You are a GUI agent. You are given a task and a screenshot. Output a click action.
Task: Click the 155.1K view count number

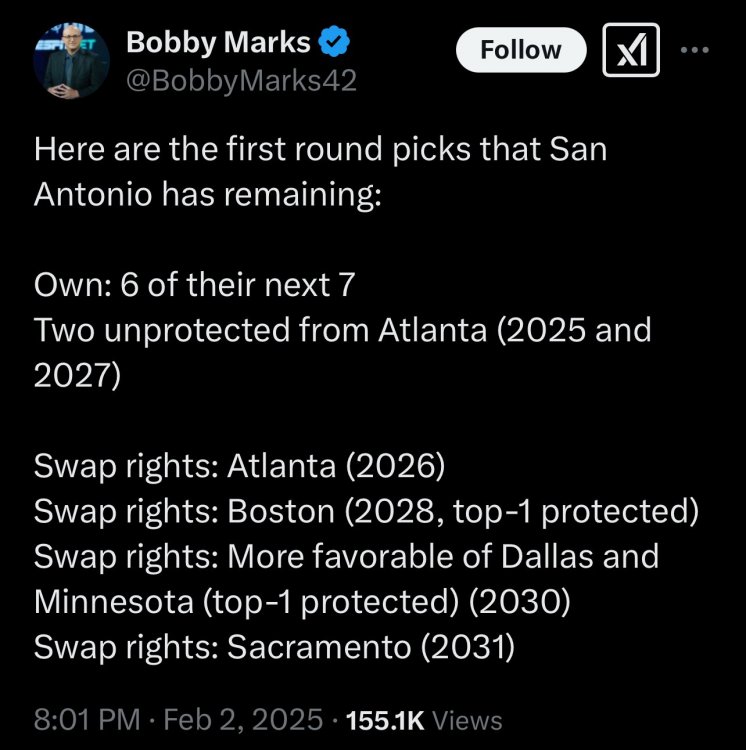[383, 720]
